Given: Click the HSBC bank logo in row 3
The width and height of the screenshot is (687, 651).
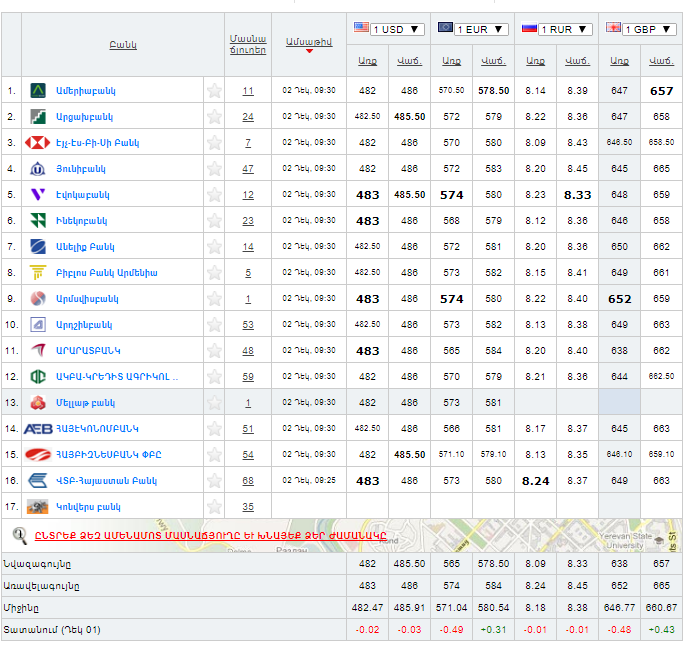Looking at the screenshot, I should [38, 143].
